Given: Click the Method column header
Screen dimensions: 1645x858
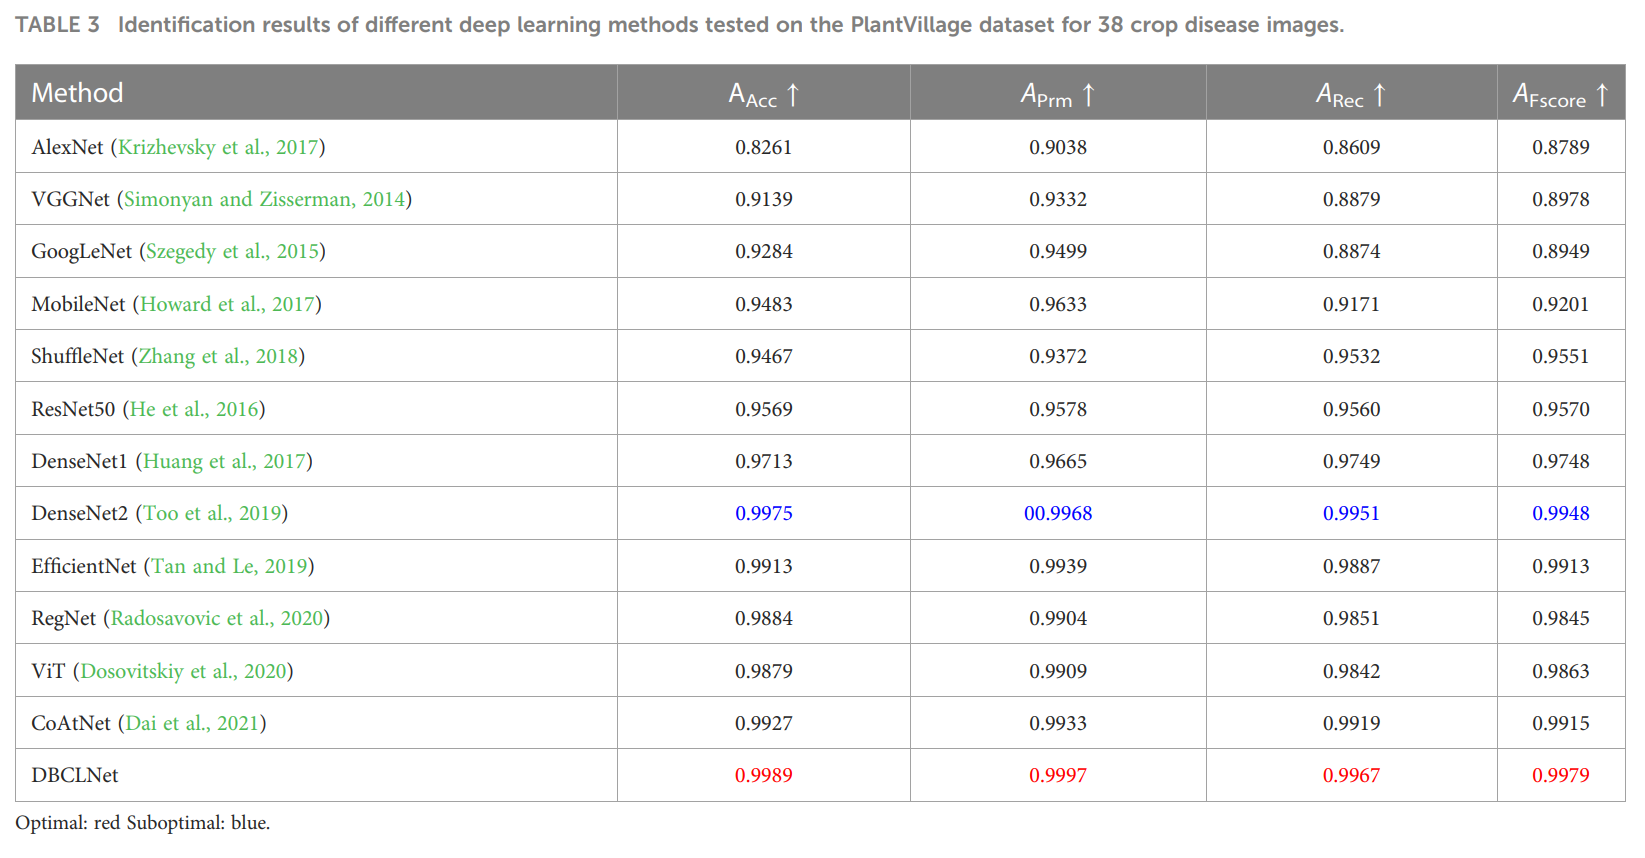Looking at the screenshot, I should click(x=77, y=93).
